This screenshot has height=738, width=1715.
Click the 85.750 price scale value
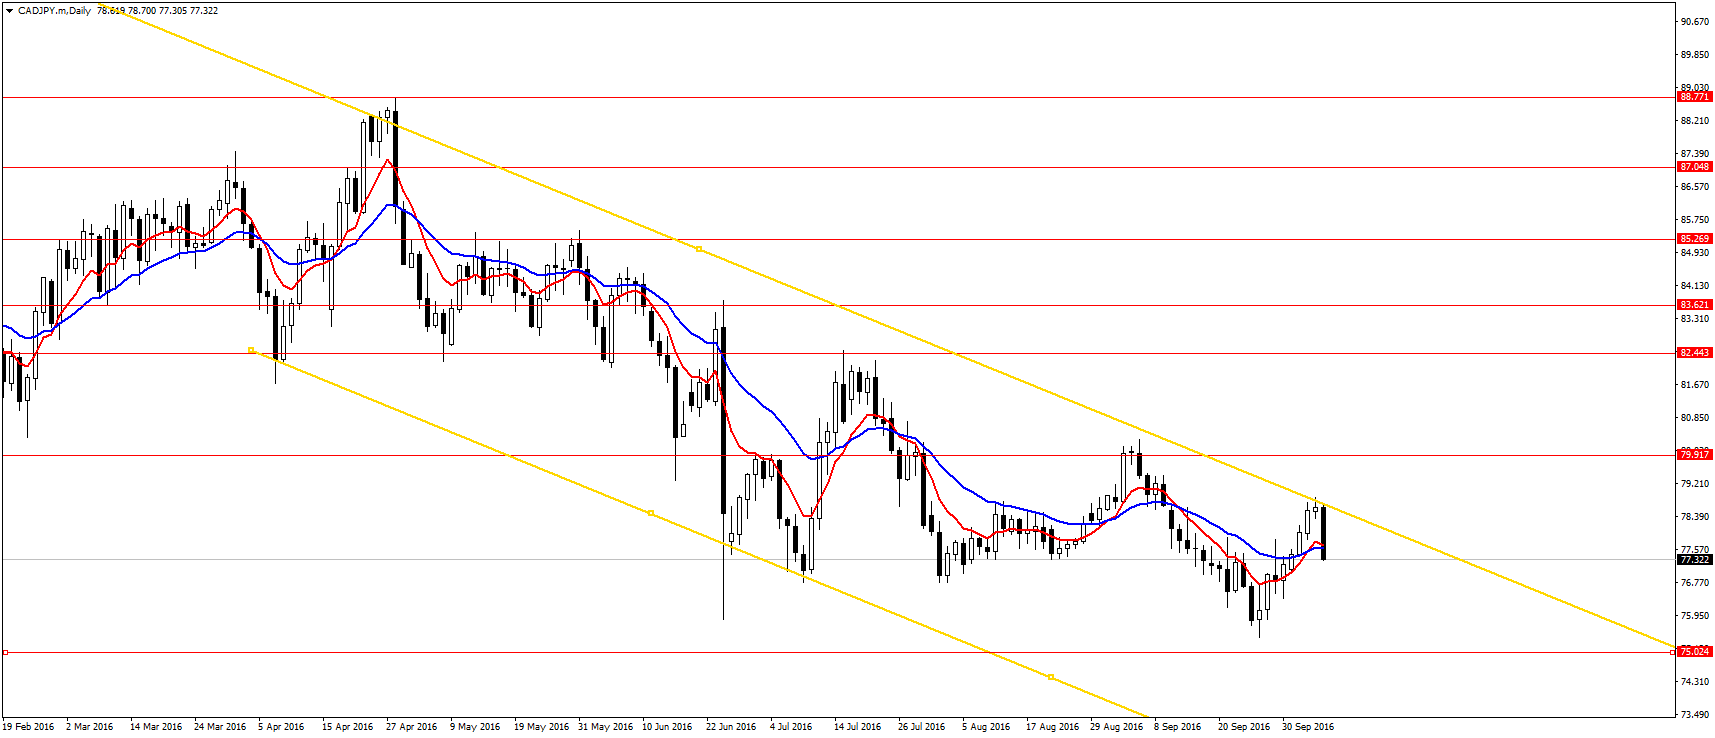click(1695, 220)
